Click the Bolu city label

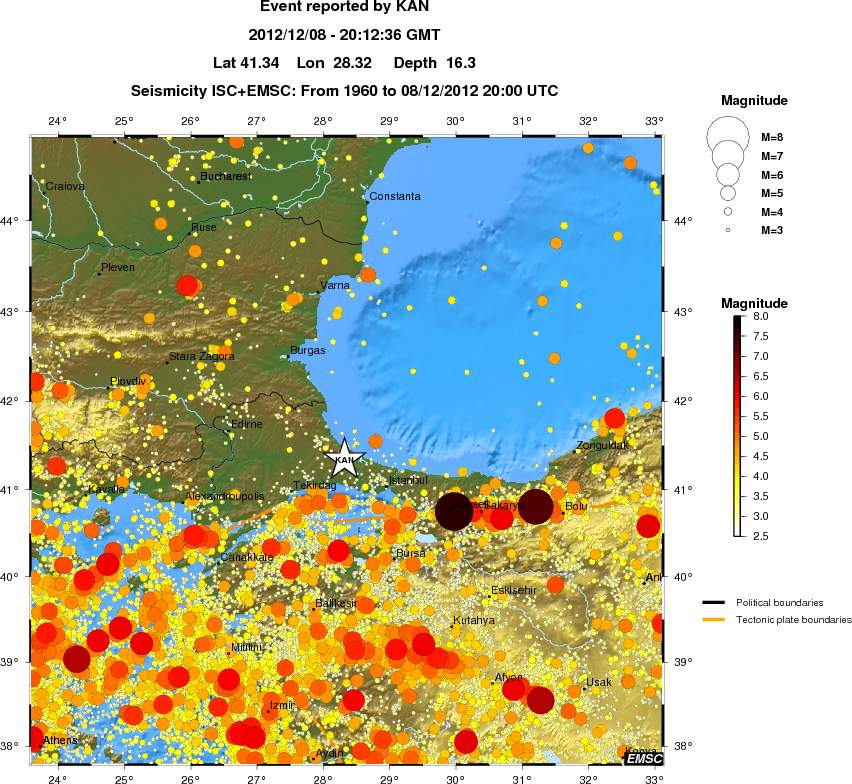pyautogui.click(x=577, y=506)
